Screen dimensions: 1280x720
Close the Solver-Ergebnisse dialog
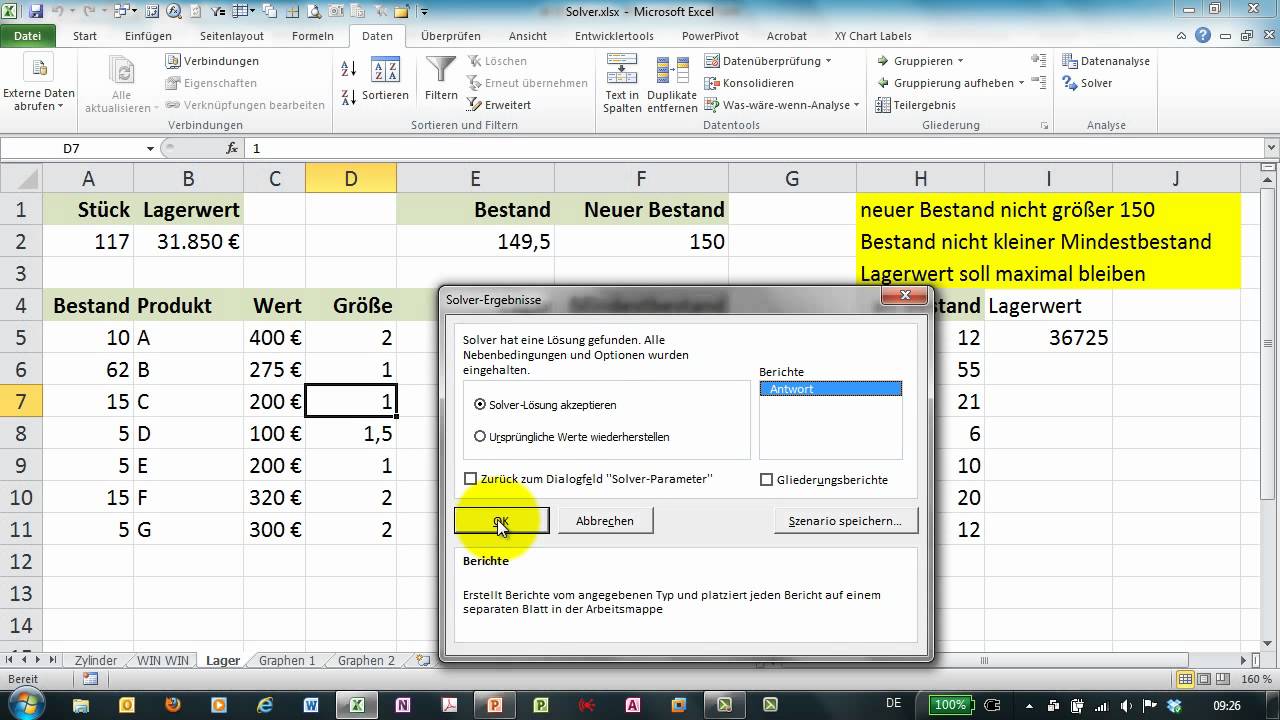tap(904, 296)
